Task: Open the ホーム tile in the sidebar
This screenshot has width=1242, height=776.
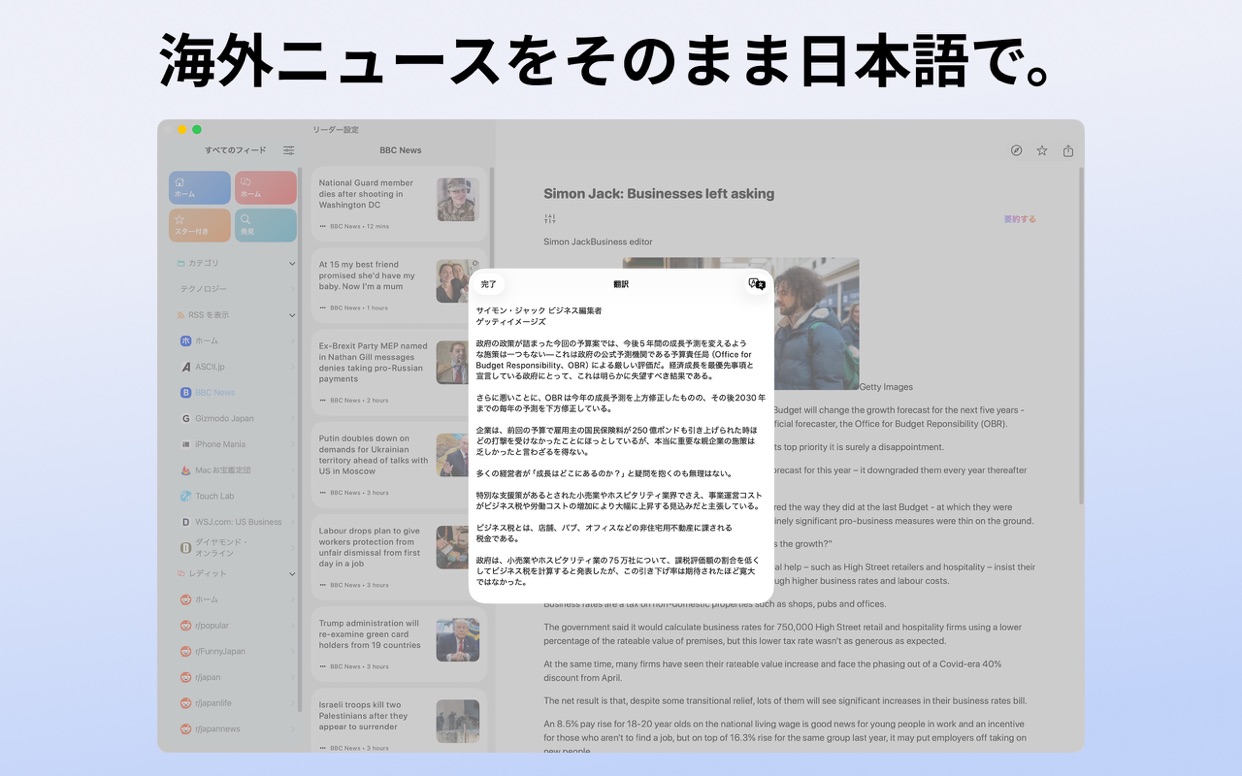Action: pyautogui.click(x=199, y=187)
